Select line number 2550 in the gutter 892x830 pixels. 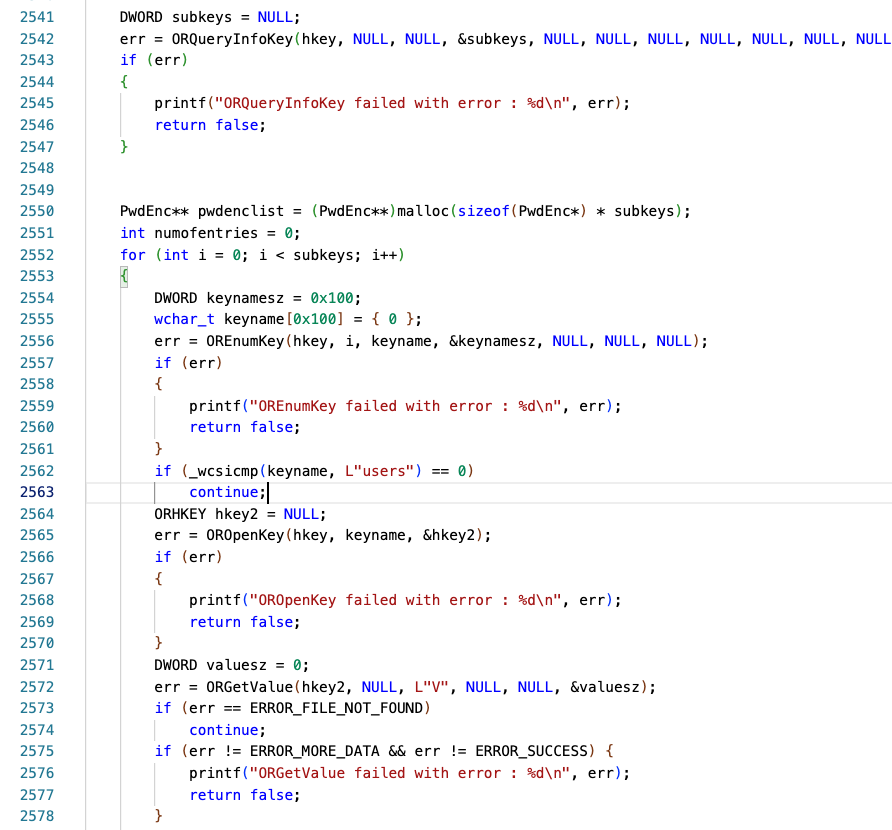click(x=36, y=211)
